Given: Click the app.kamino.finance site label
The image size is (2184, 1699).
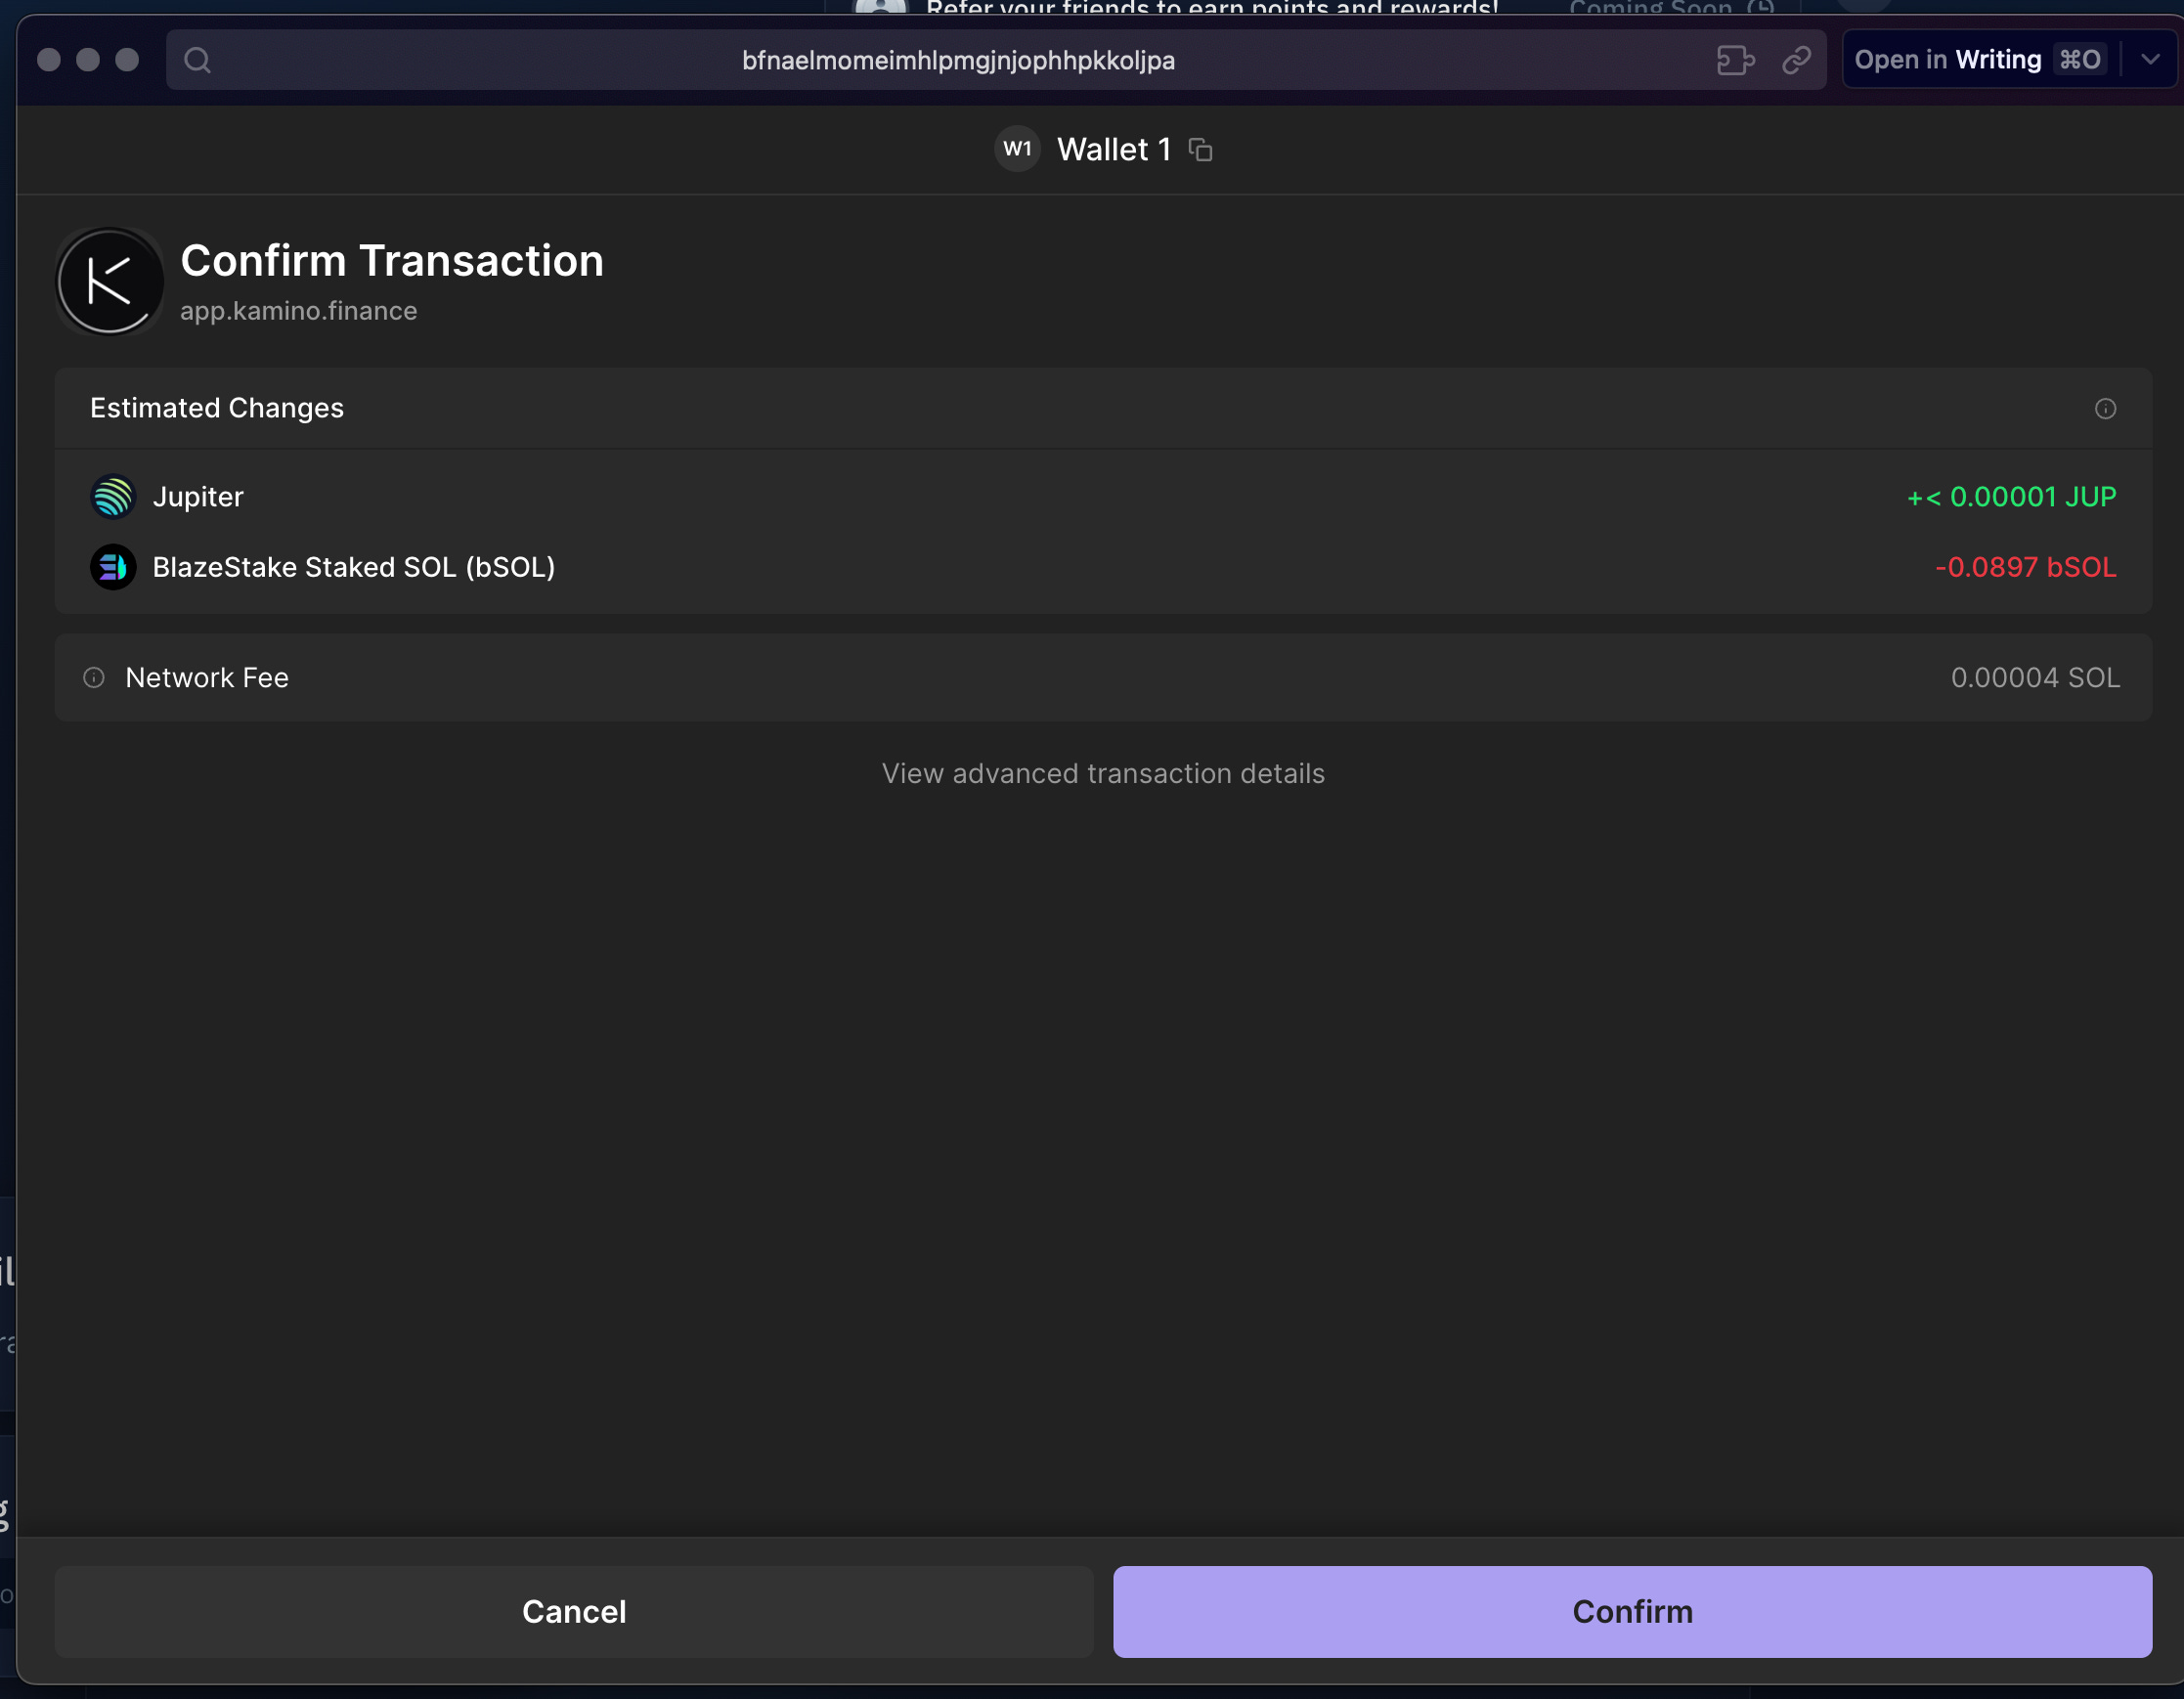Looking at the screenshot, I should coord(299,311).
